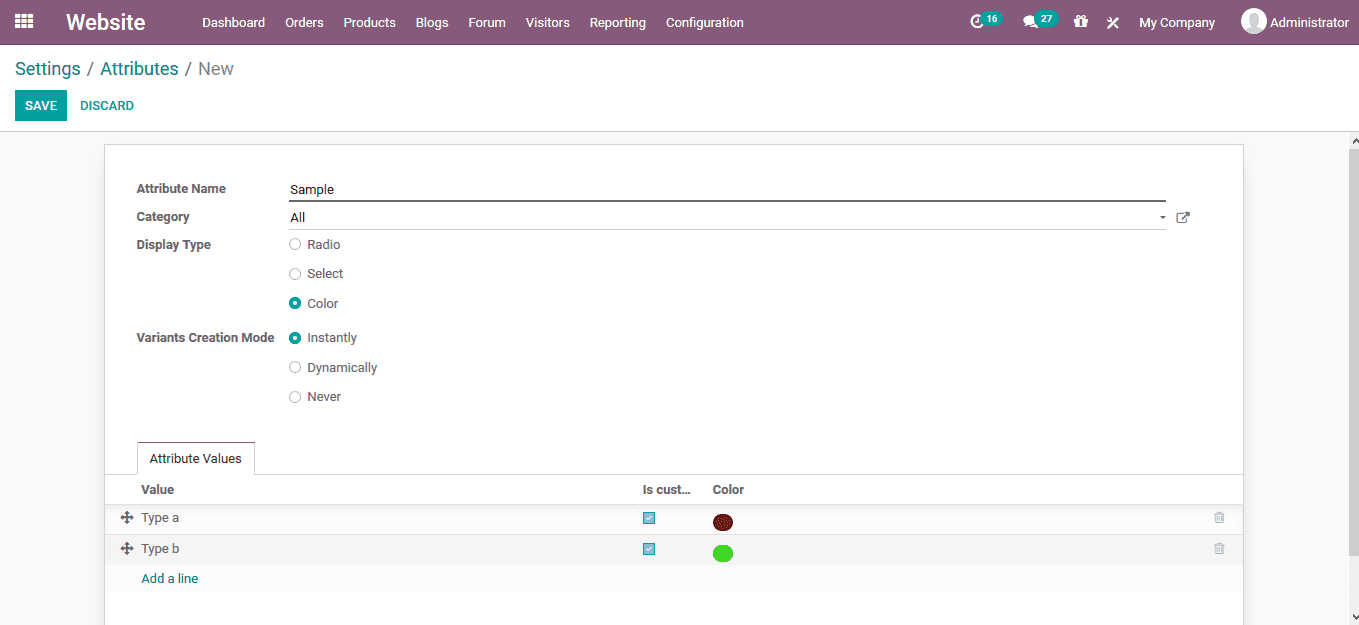
Task: Open the messaging conversations icon
Action: pos(1033,21)
